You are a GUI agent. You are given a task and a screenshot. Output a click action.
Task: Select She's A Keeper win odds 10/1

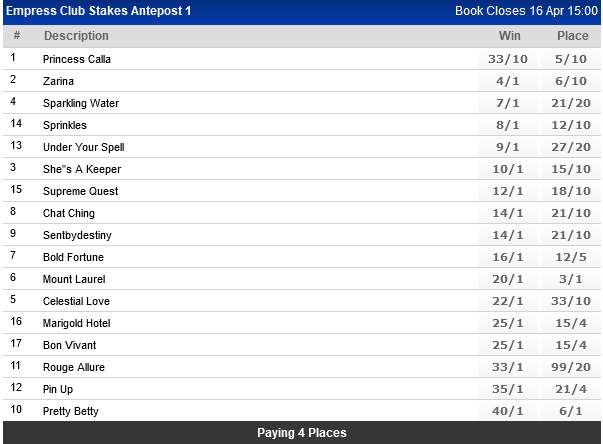coord(509,169)
